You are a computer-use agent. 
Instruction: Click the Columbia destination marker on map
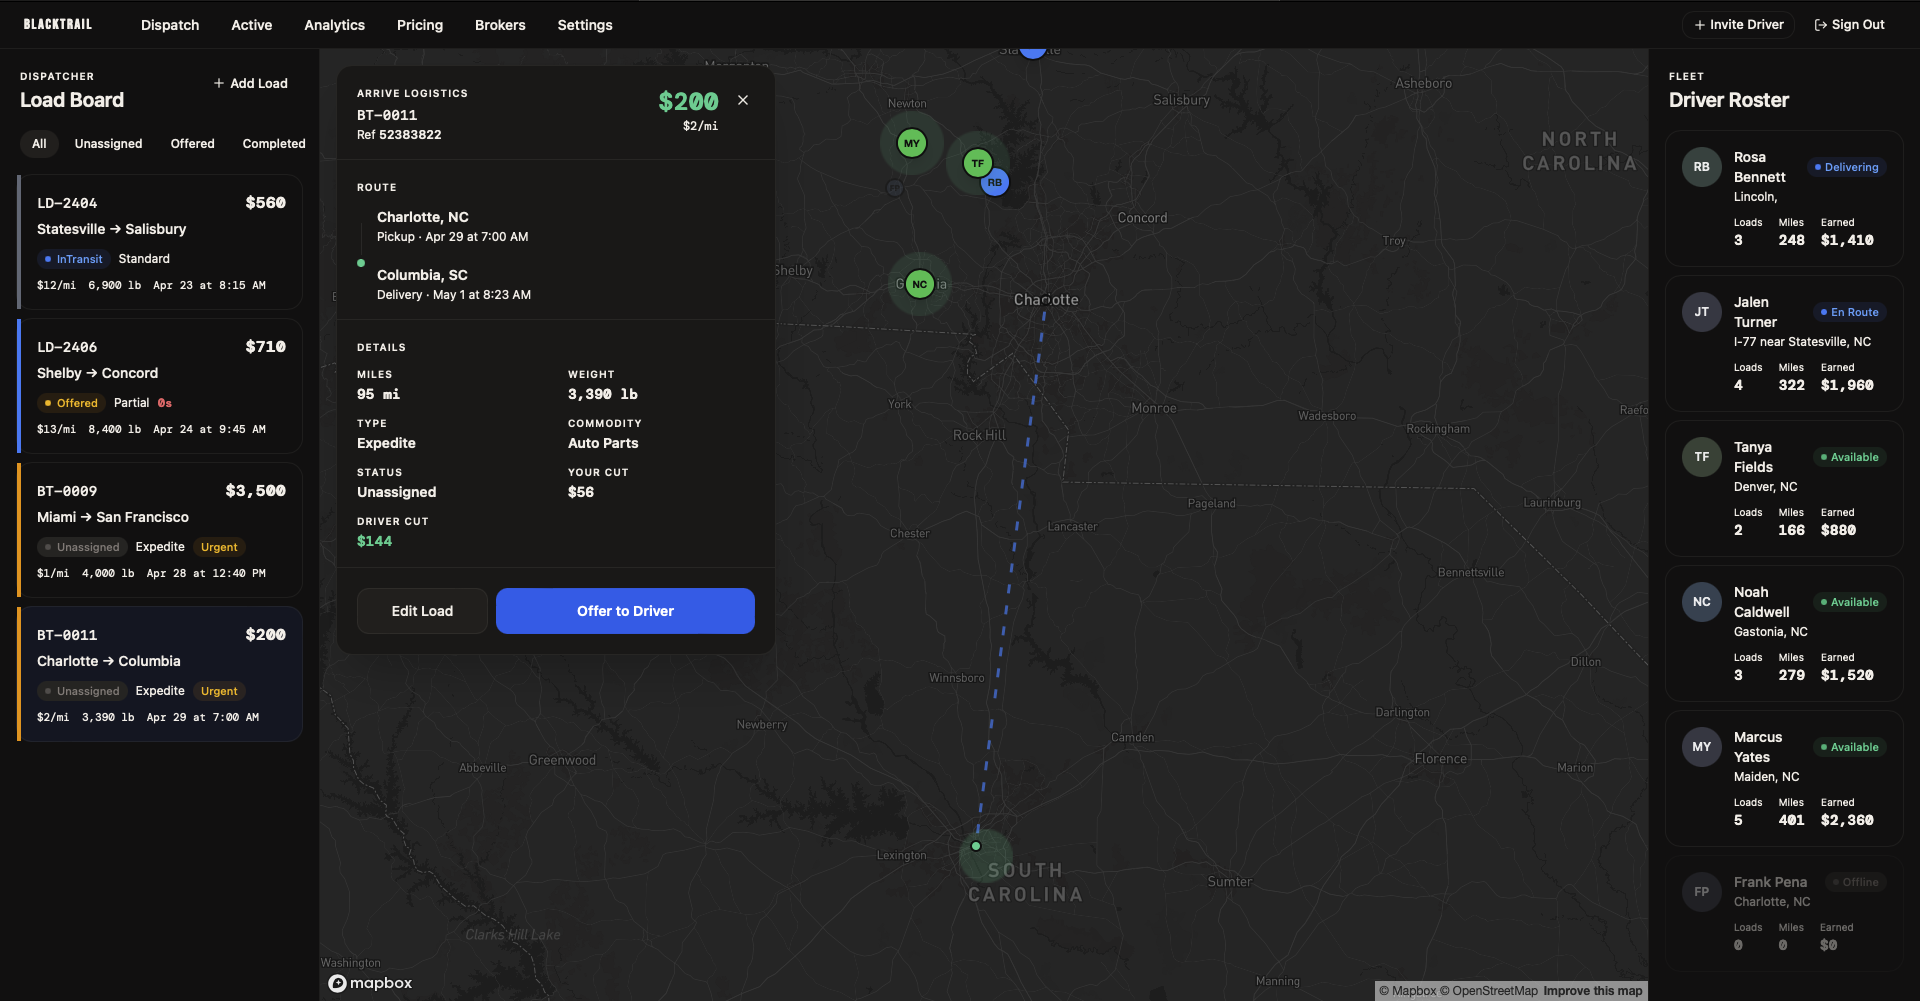(x=976, y=846)
